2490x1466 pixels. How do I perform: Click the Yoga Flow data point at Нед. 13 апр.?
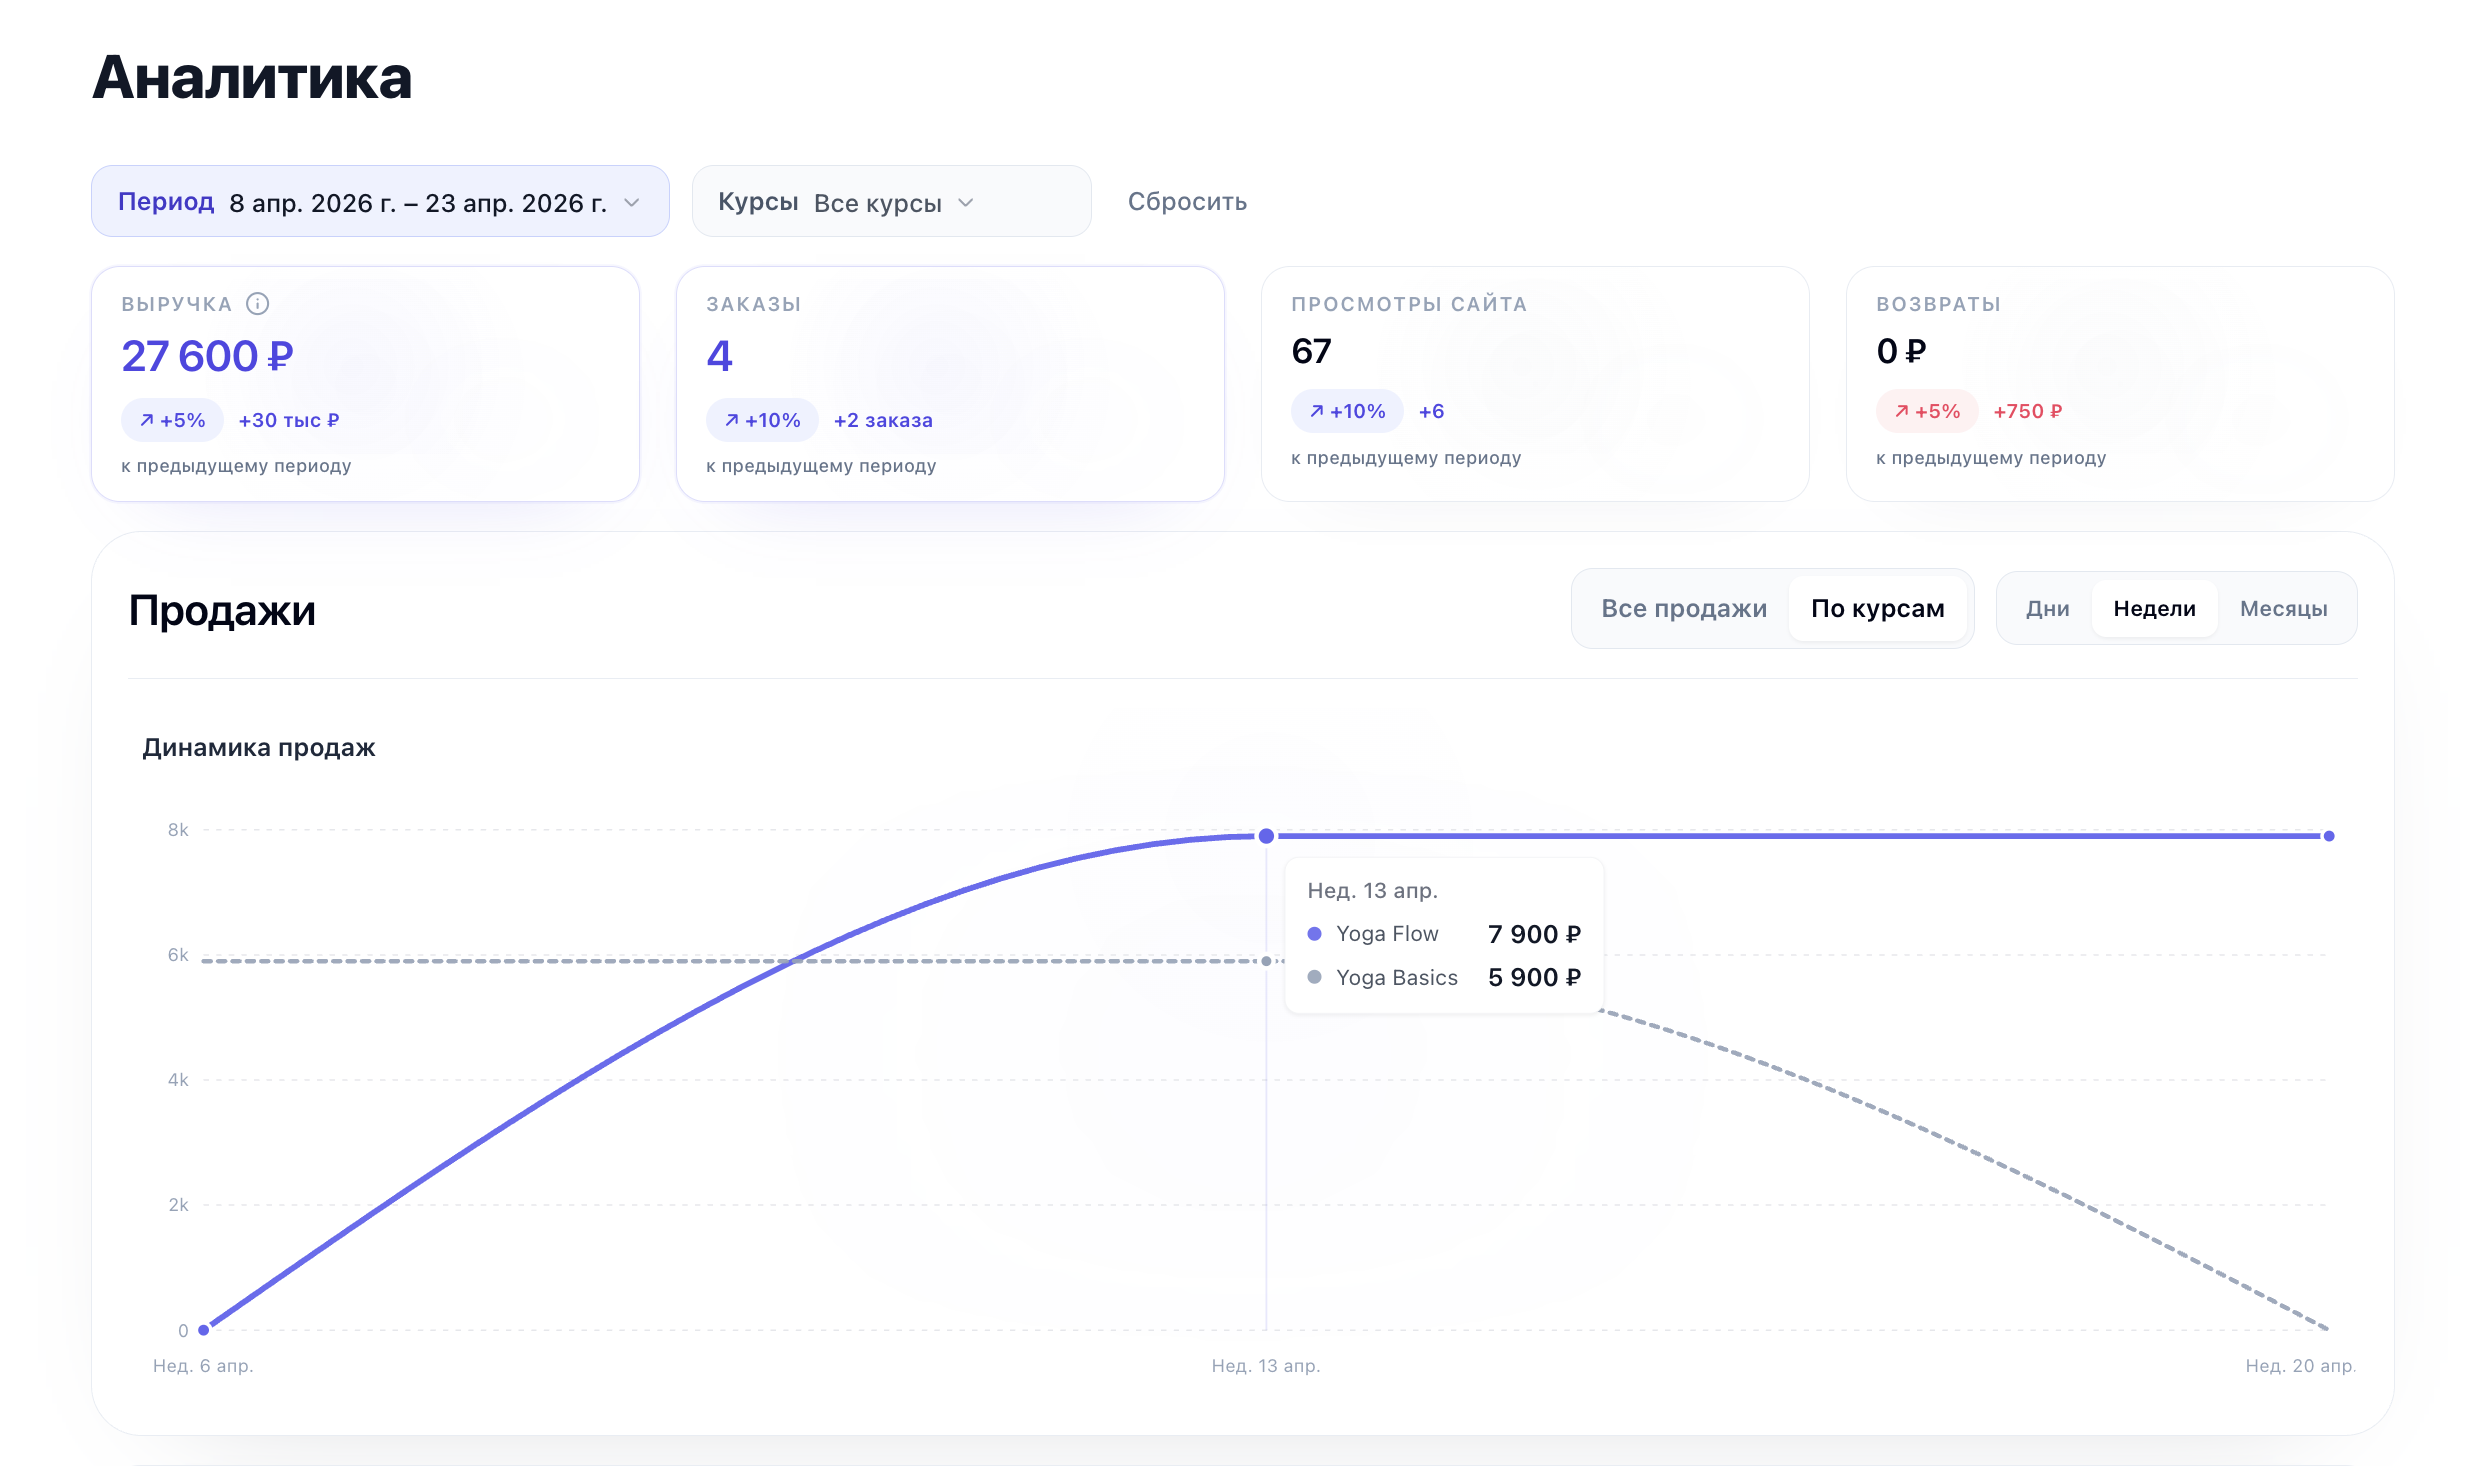[1266, 836]
